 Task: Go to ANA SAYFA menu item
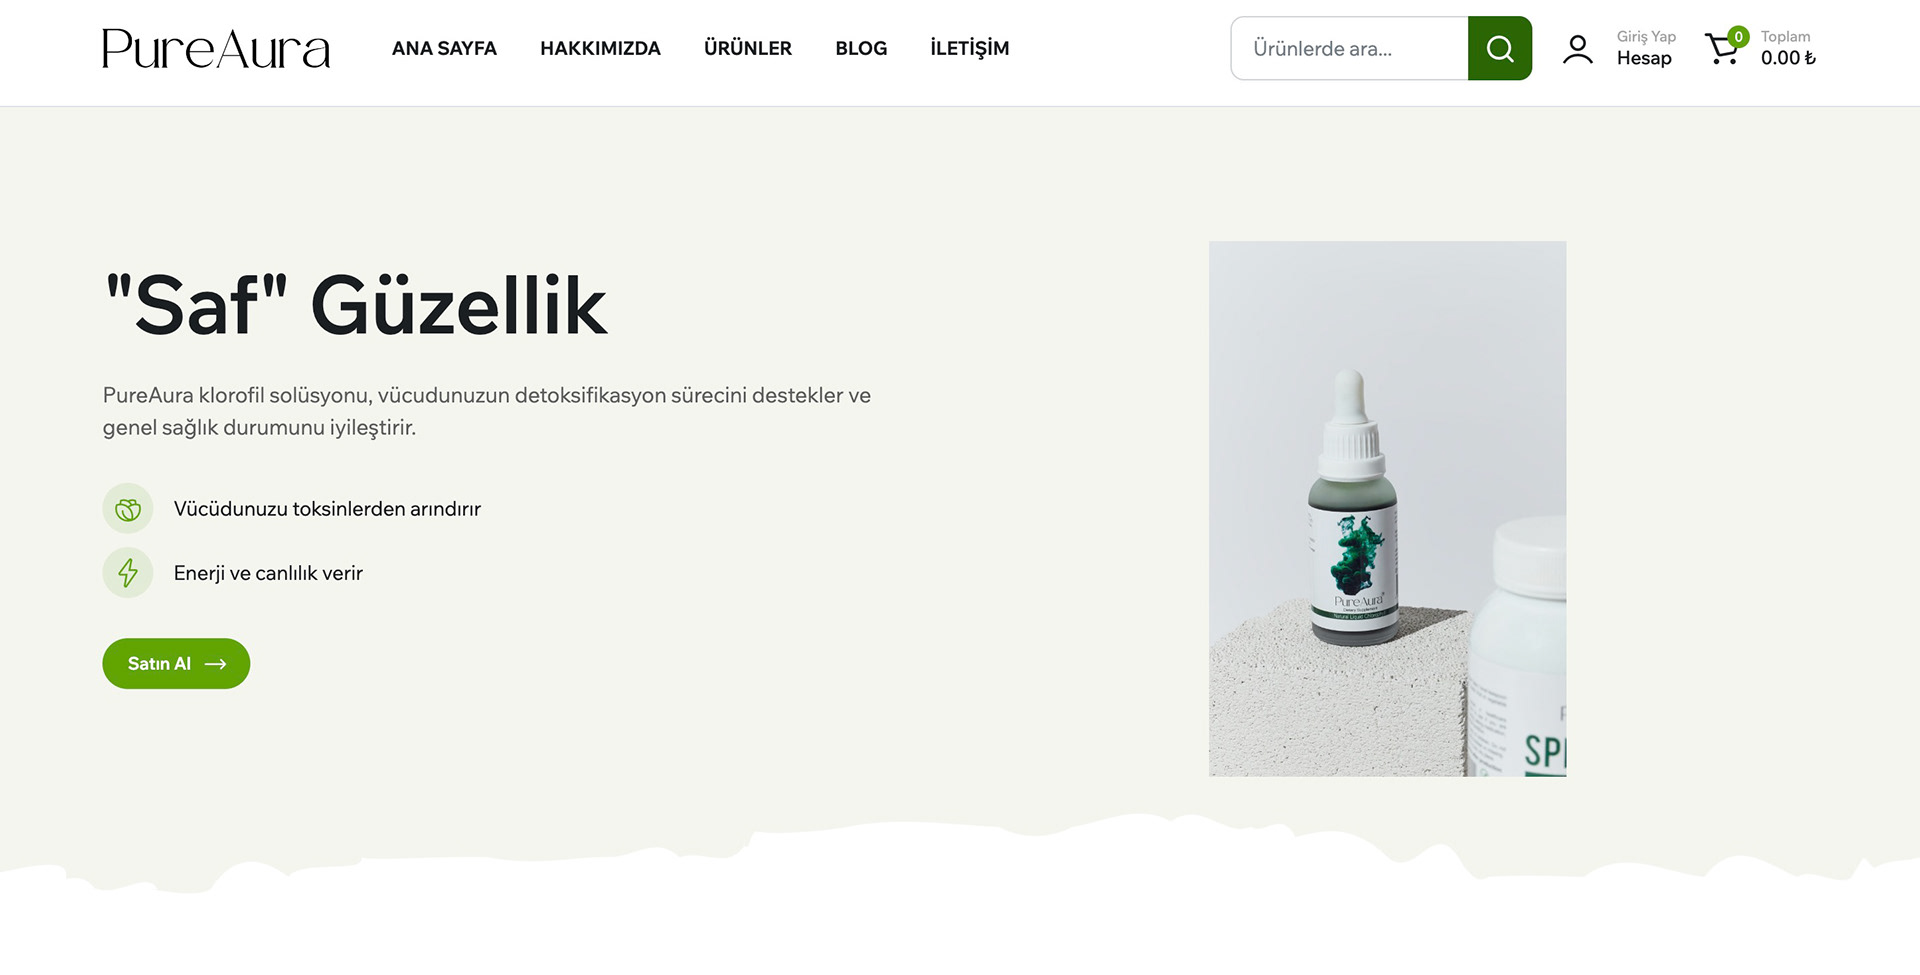point(444,48)
